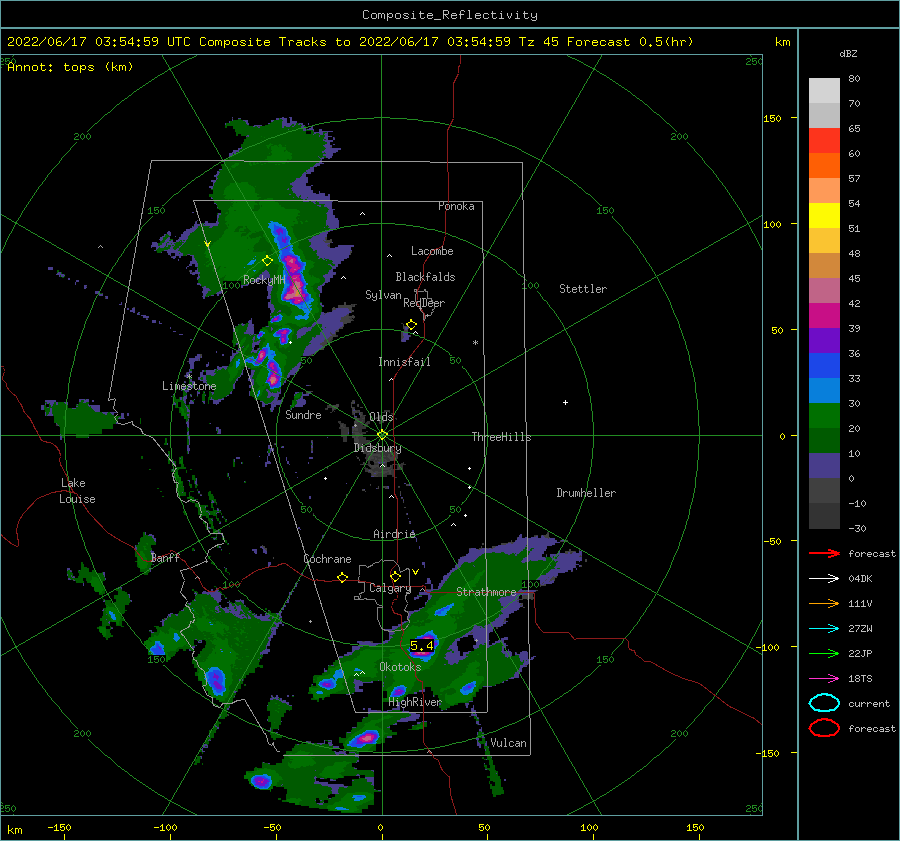Click the white asterisk marker east of Innisfail

click(475, 343)
